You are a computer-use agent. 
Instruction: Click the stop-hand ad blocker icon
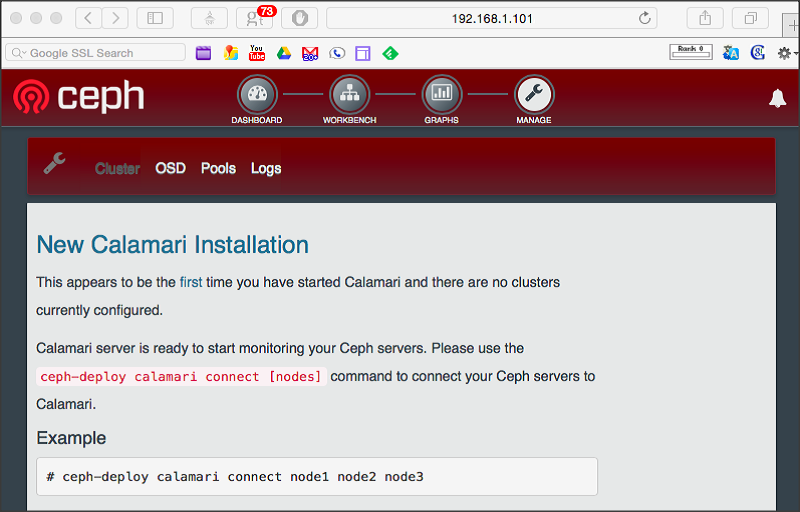[299, 18]
